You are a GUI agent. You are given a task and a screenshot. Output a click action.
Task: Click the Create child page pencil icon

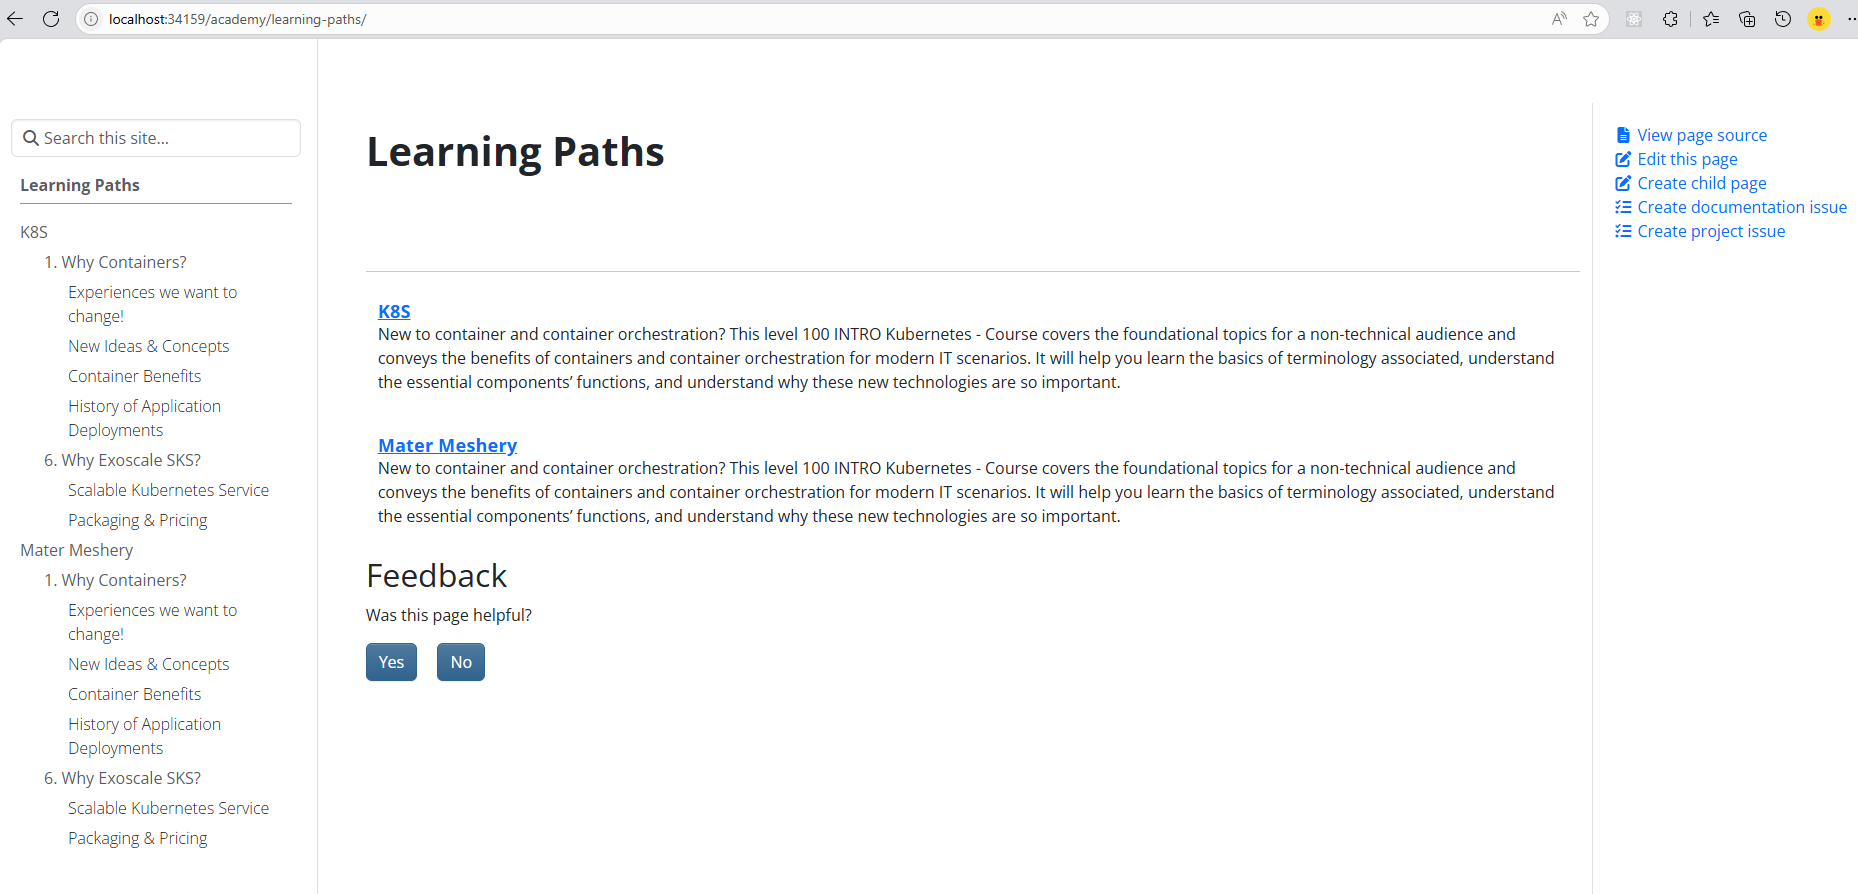pos(1623,182)
